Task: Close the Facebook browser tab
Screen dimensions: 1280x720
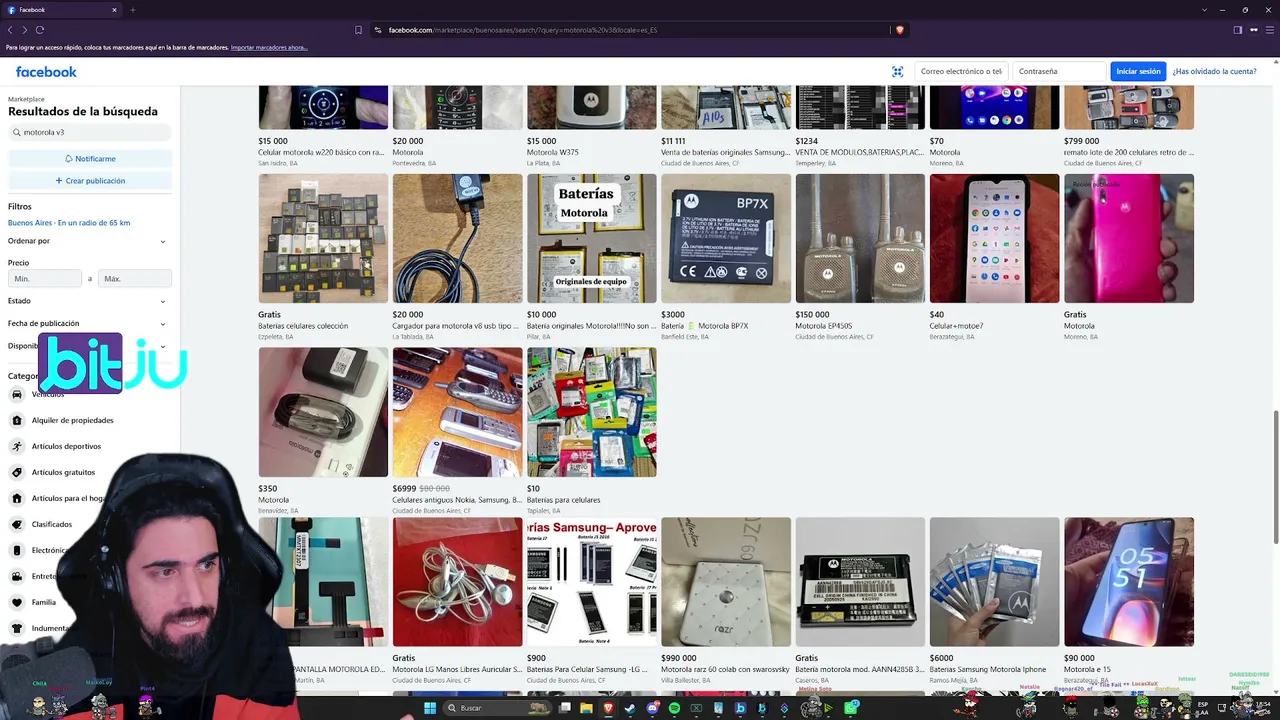Action: pos(114,10)
